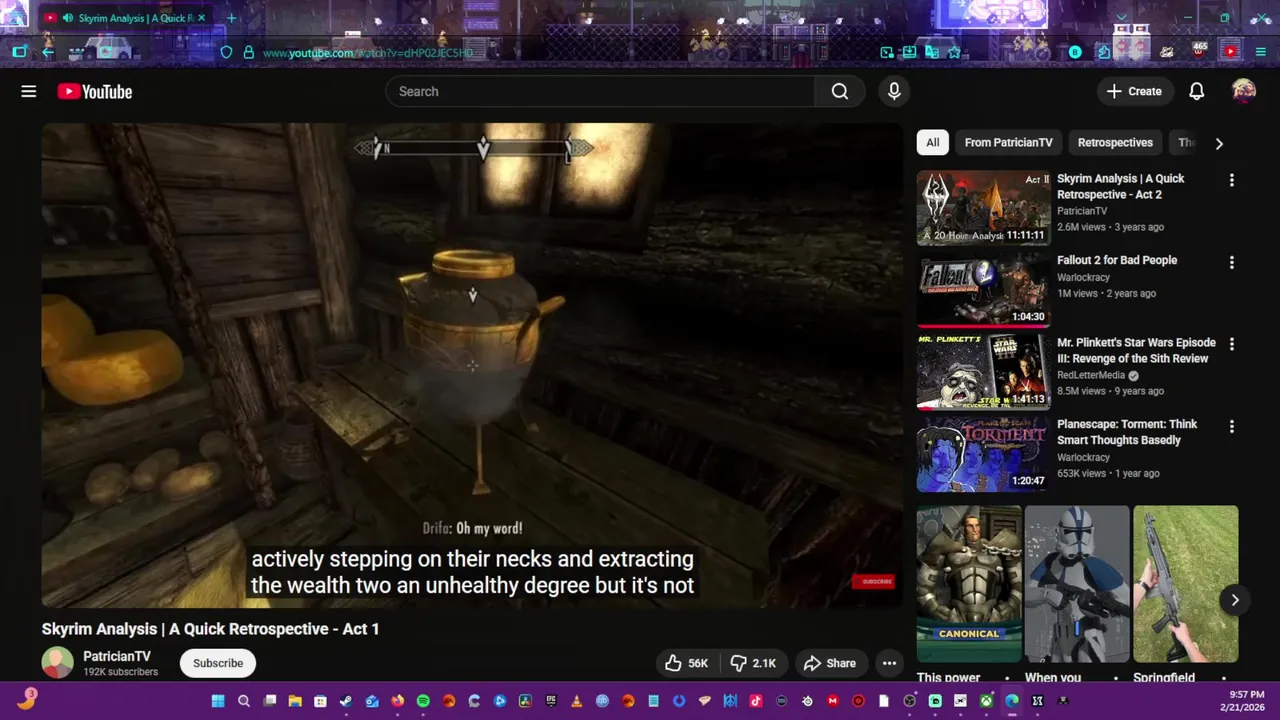Click the Share button

(830, 663)
